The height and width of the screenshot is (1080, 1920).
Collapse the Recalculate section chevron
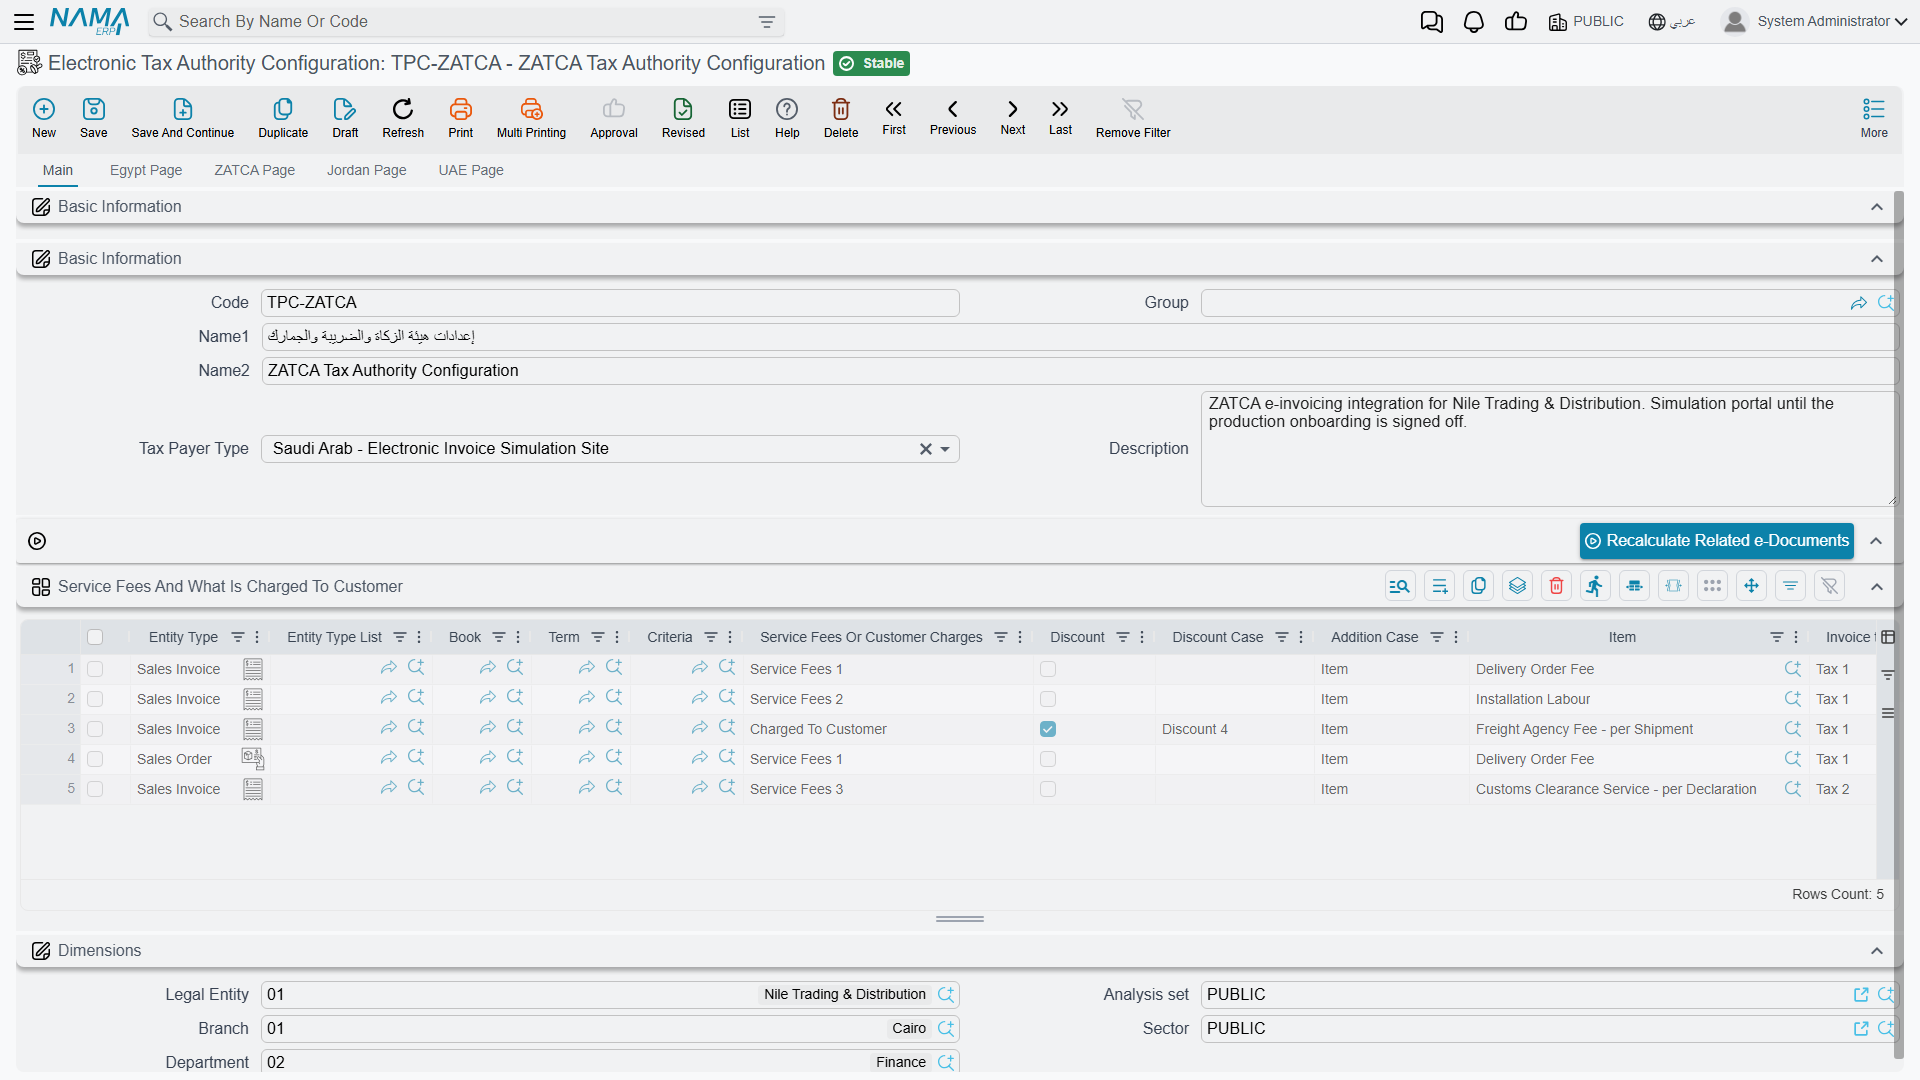coord(1876,541)
